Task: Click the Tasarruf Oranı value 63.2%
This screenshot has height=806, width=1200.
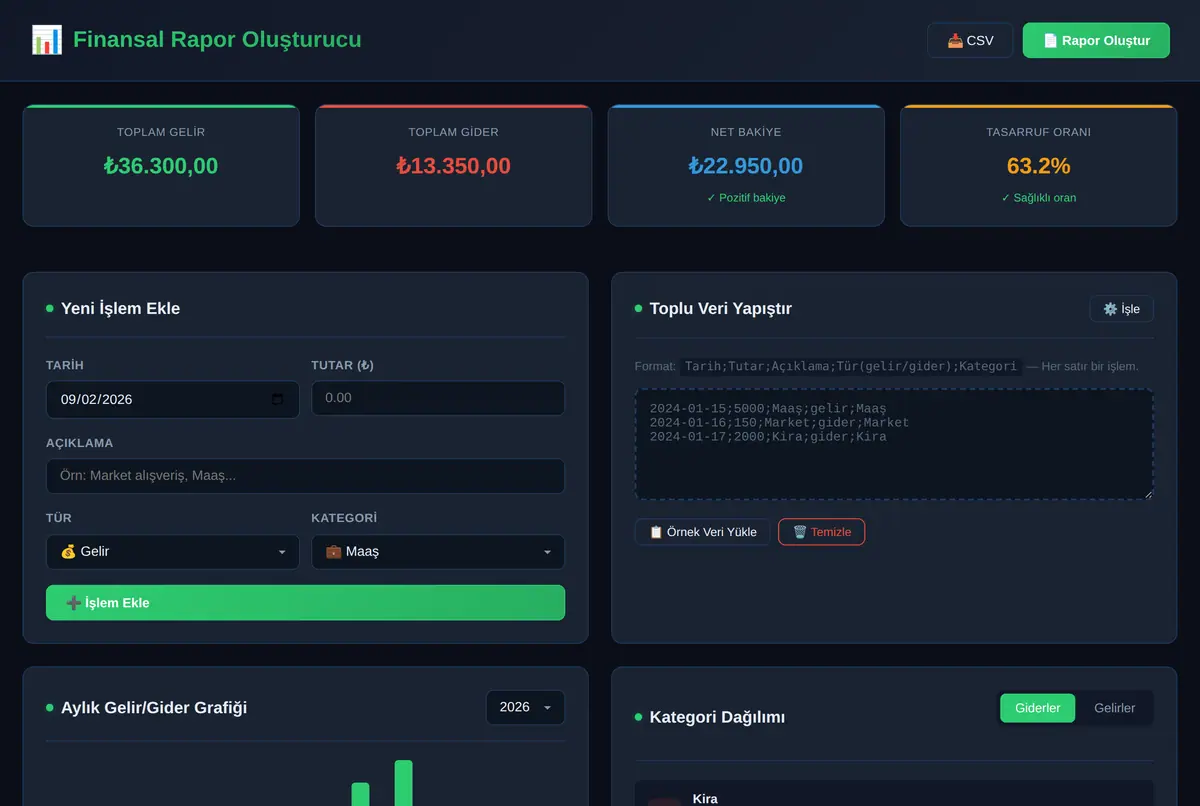Action: click(1039, 166)
